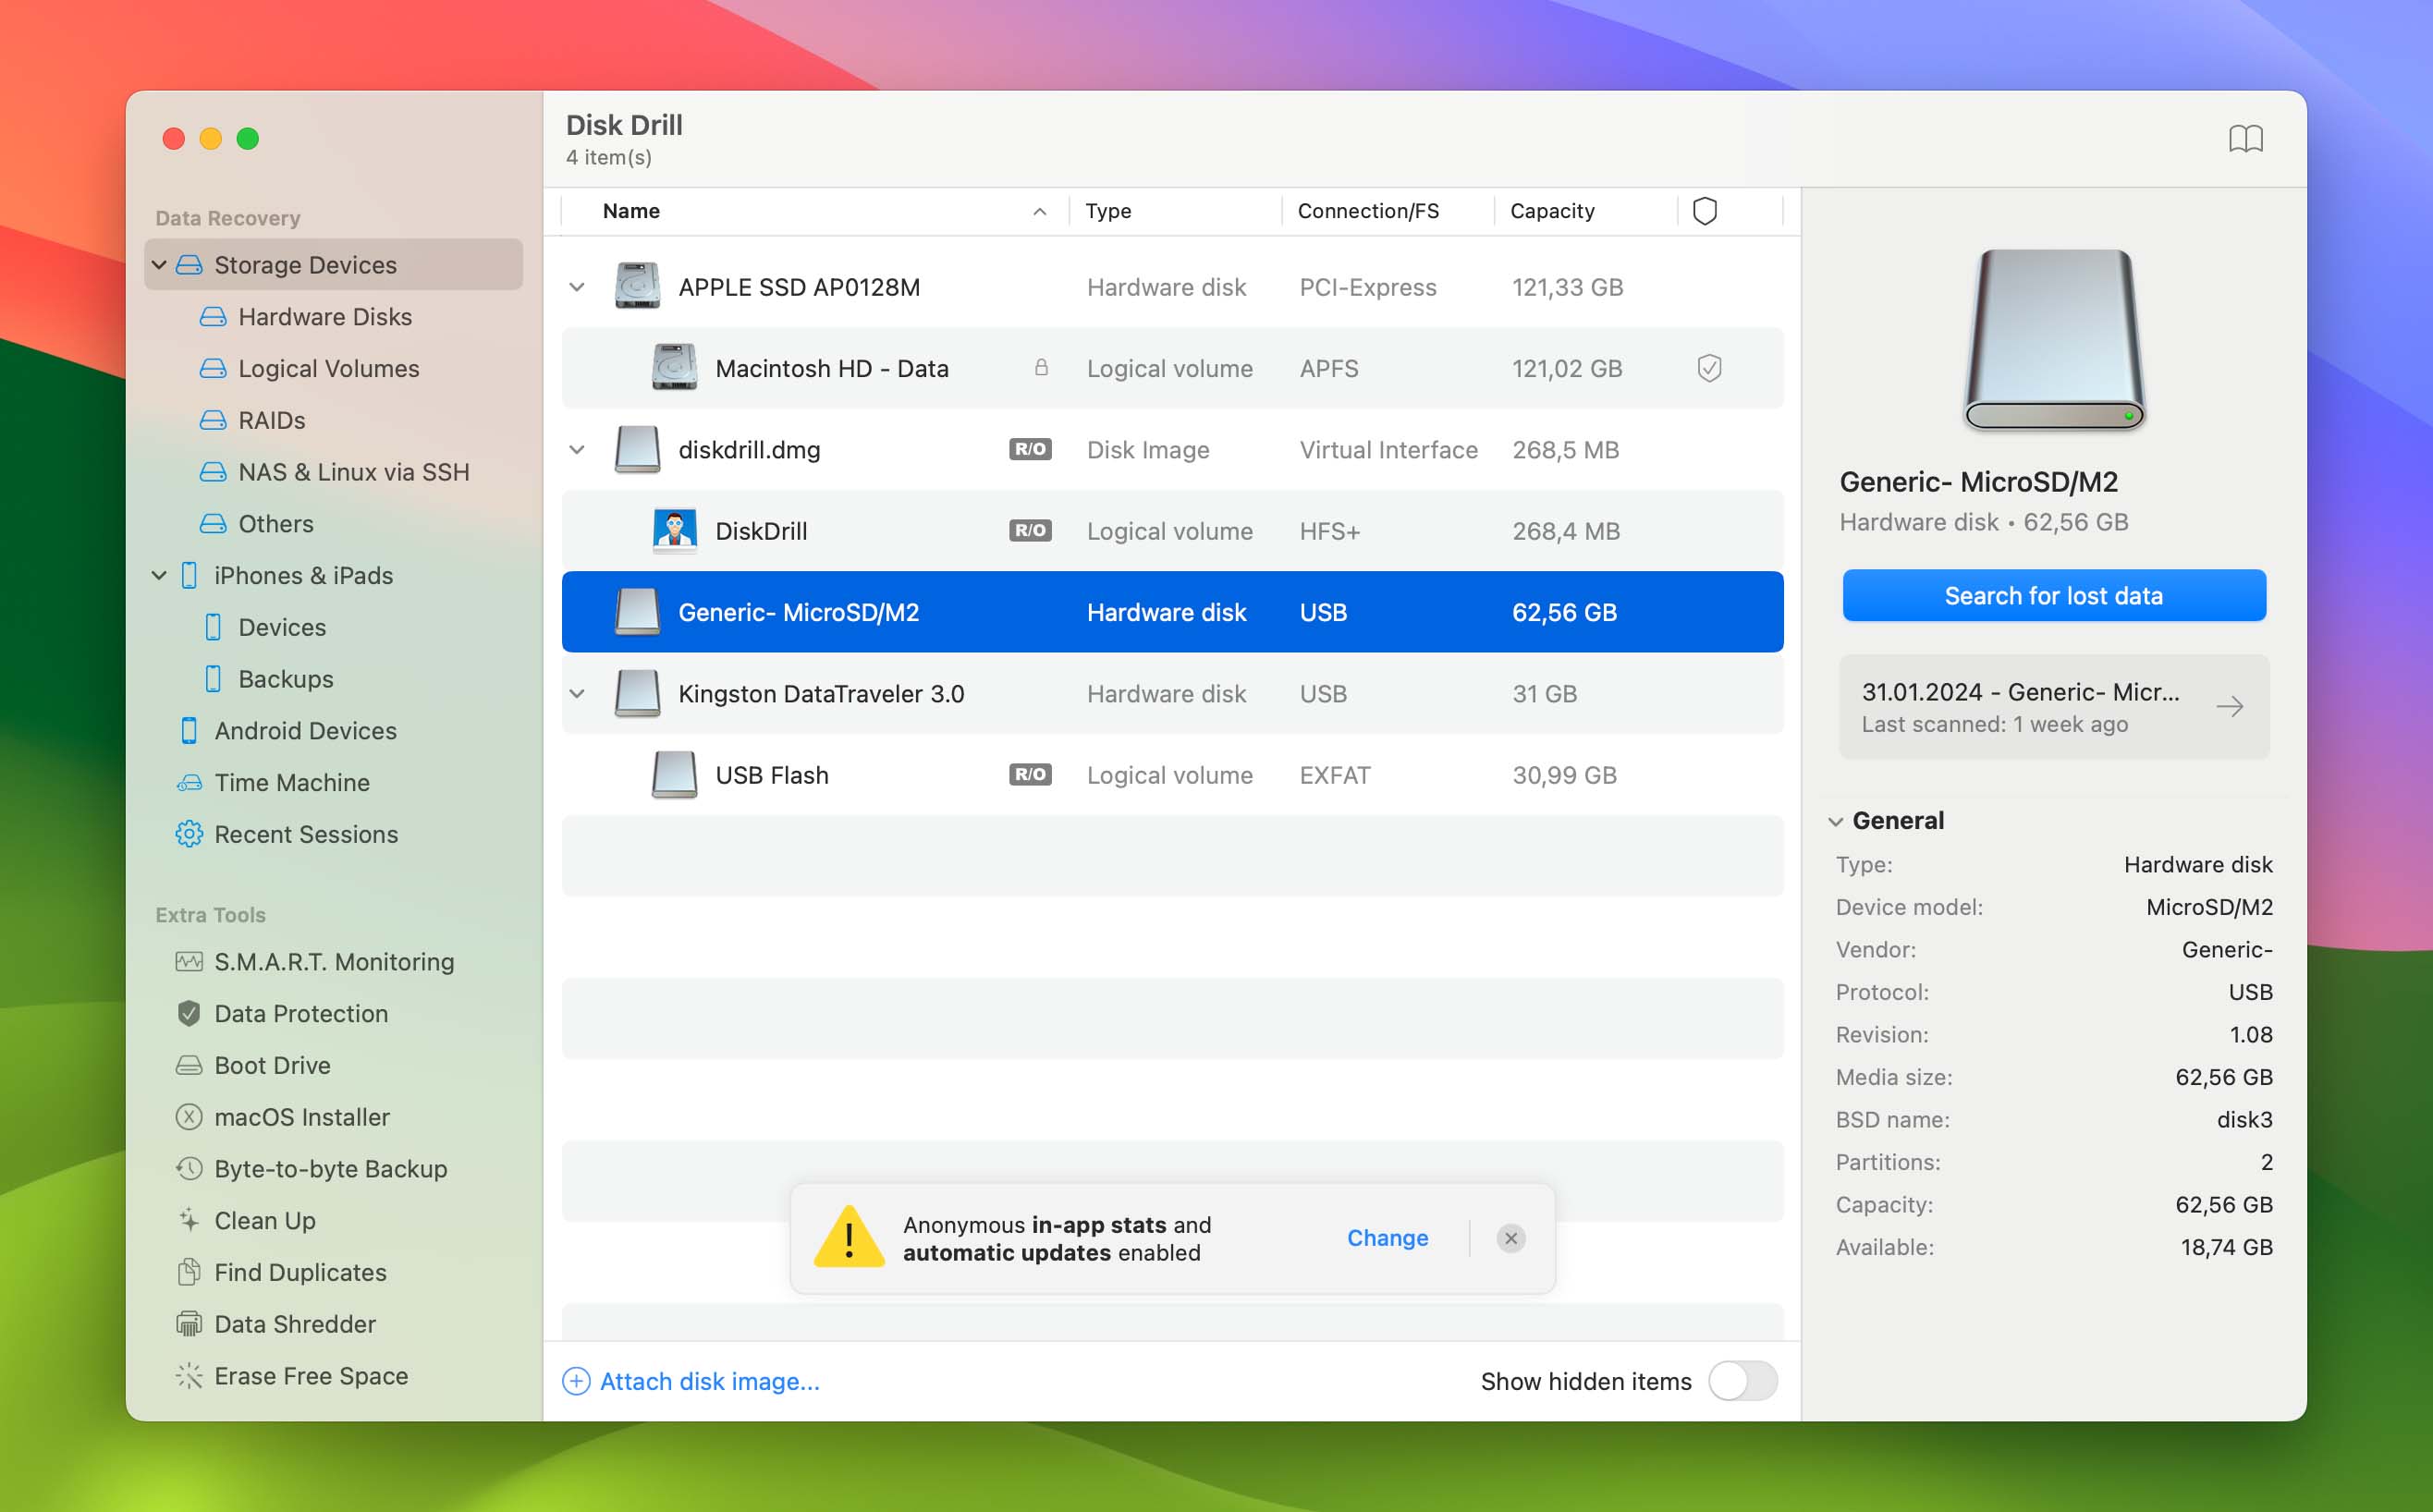This screenshot has width=2433, height=1512.
Task: Dismiss the in-app stats notification
Action: (1510, 1238)
